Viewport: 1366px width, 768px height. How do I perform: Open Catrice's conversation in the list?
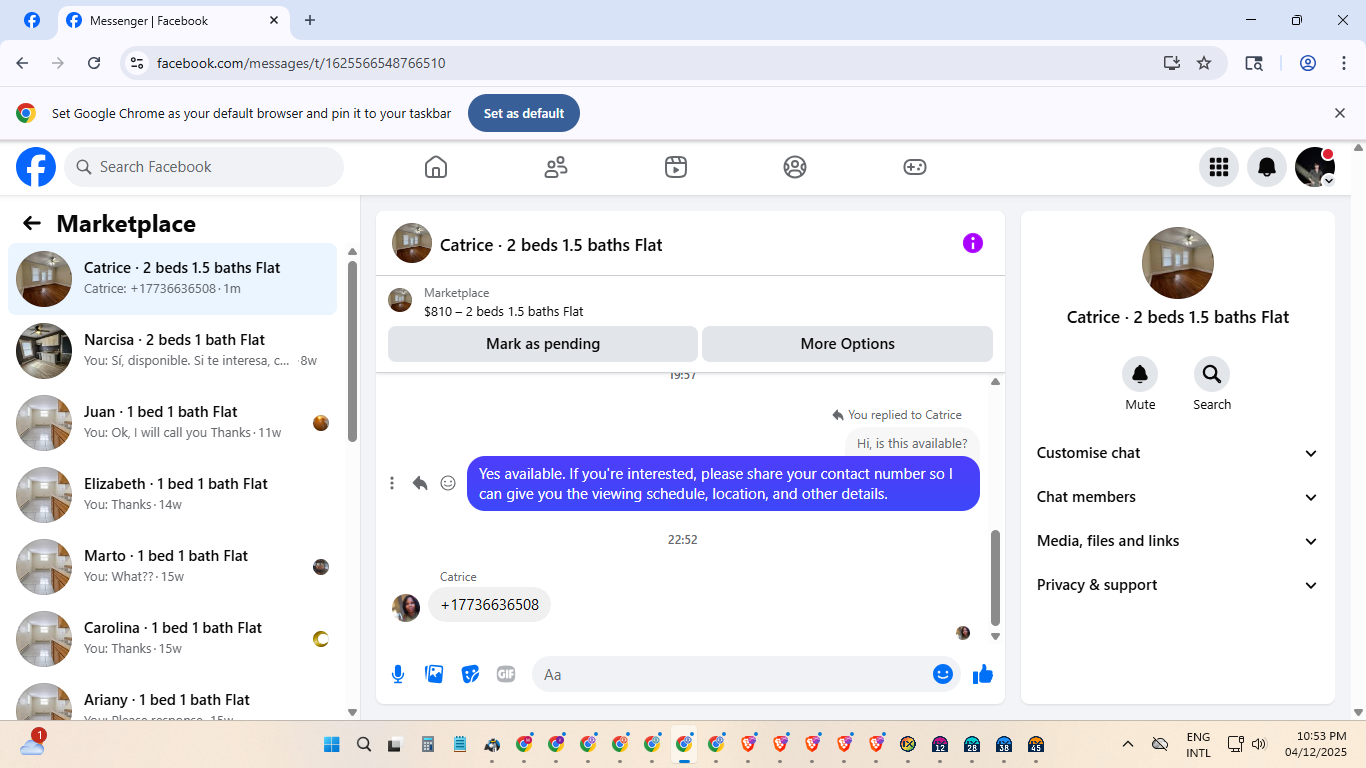(173, 279)
